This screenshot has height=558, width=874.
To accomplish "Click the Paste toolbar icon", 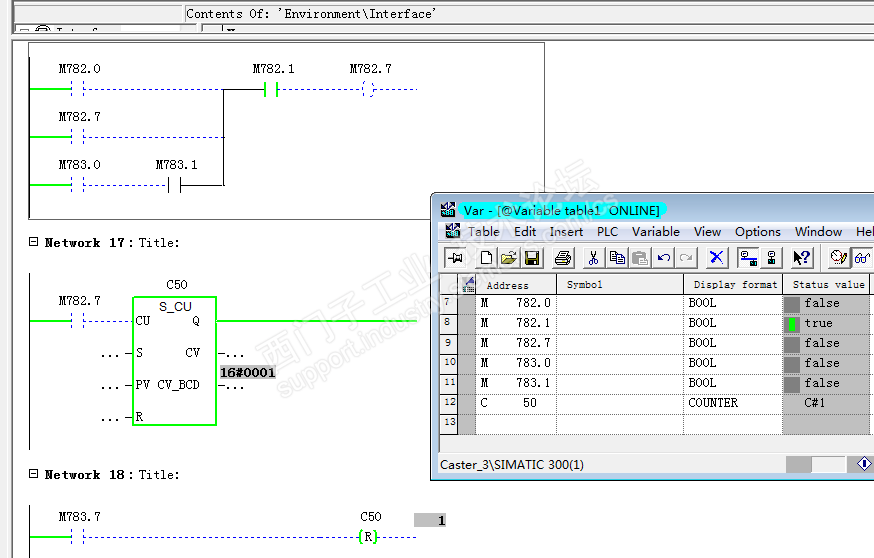I will pyautogui.click(x=640, y=258).
